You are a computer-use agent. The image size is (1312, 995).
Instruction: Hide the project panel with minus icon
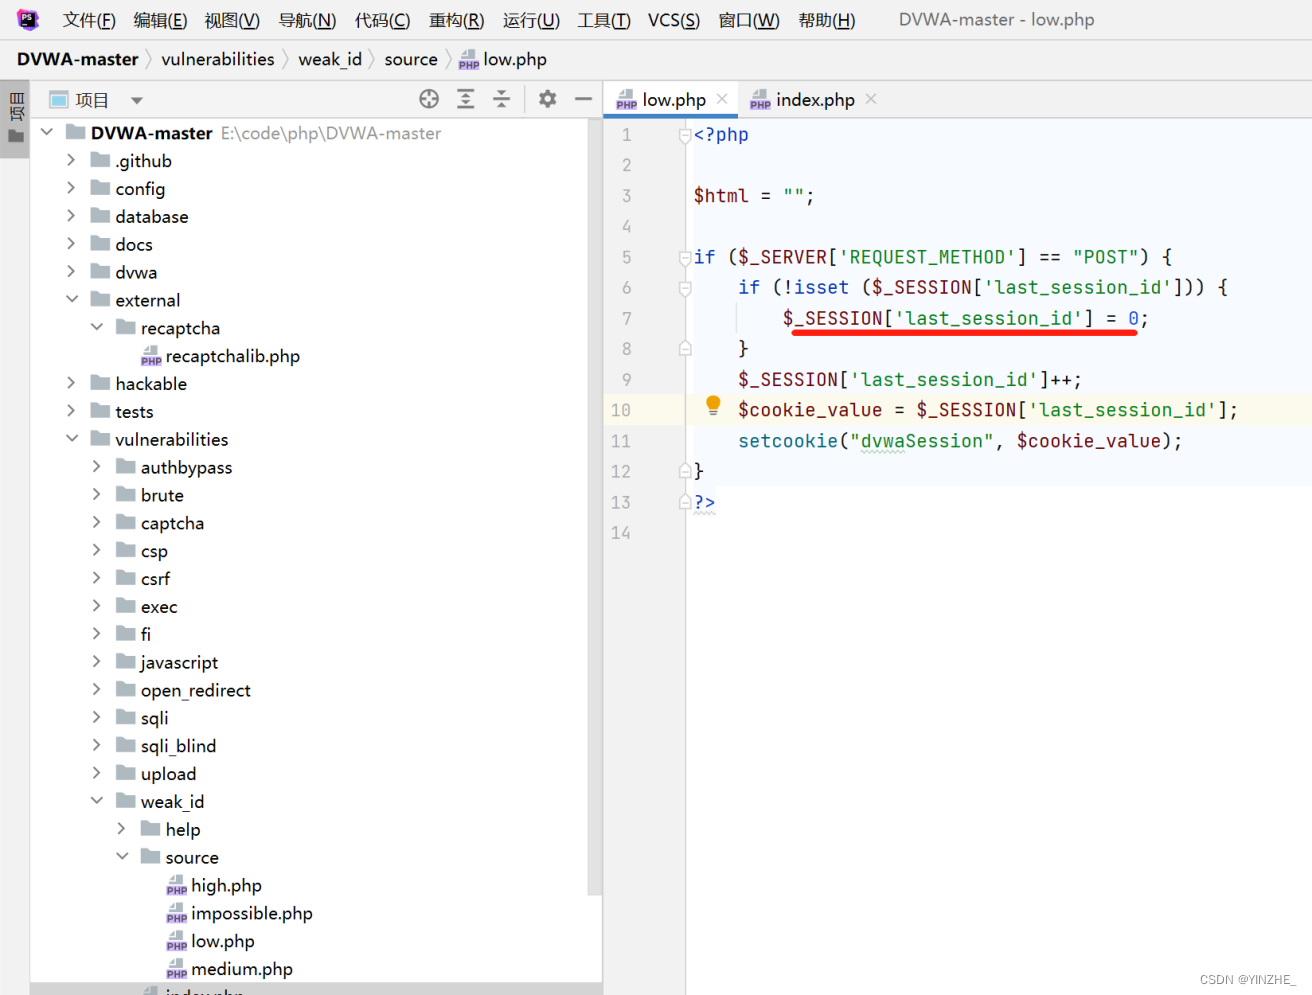pos(584,98)
